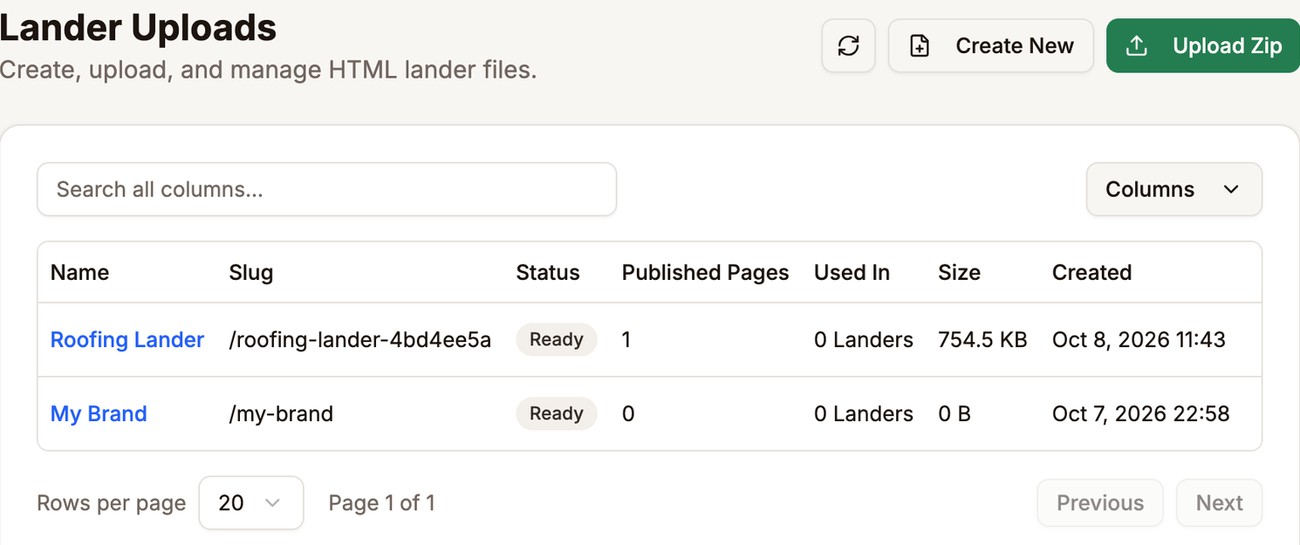This screenshot has height=545, width=1300.
Task: Click the Created column header
Action: (1092, 272)
